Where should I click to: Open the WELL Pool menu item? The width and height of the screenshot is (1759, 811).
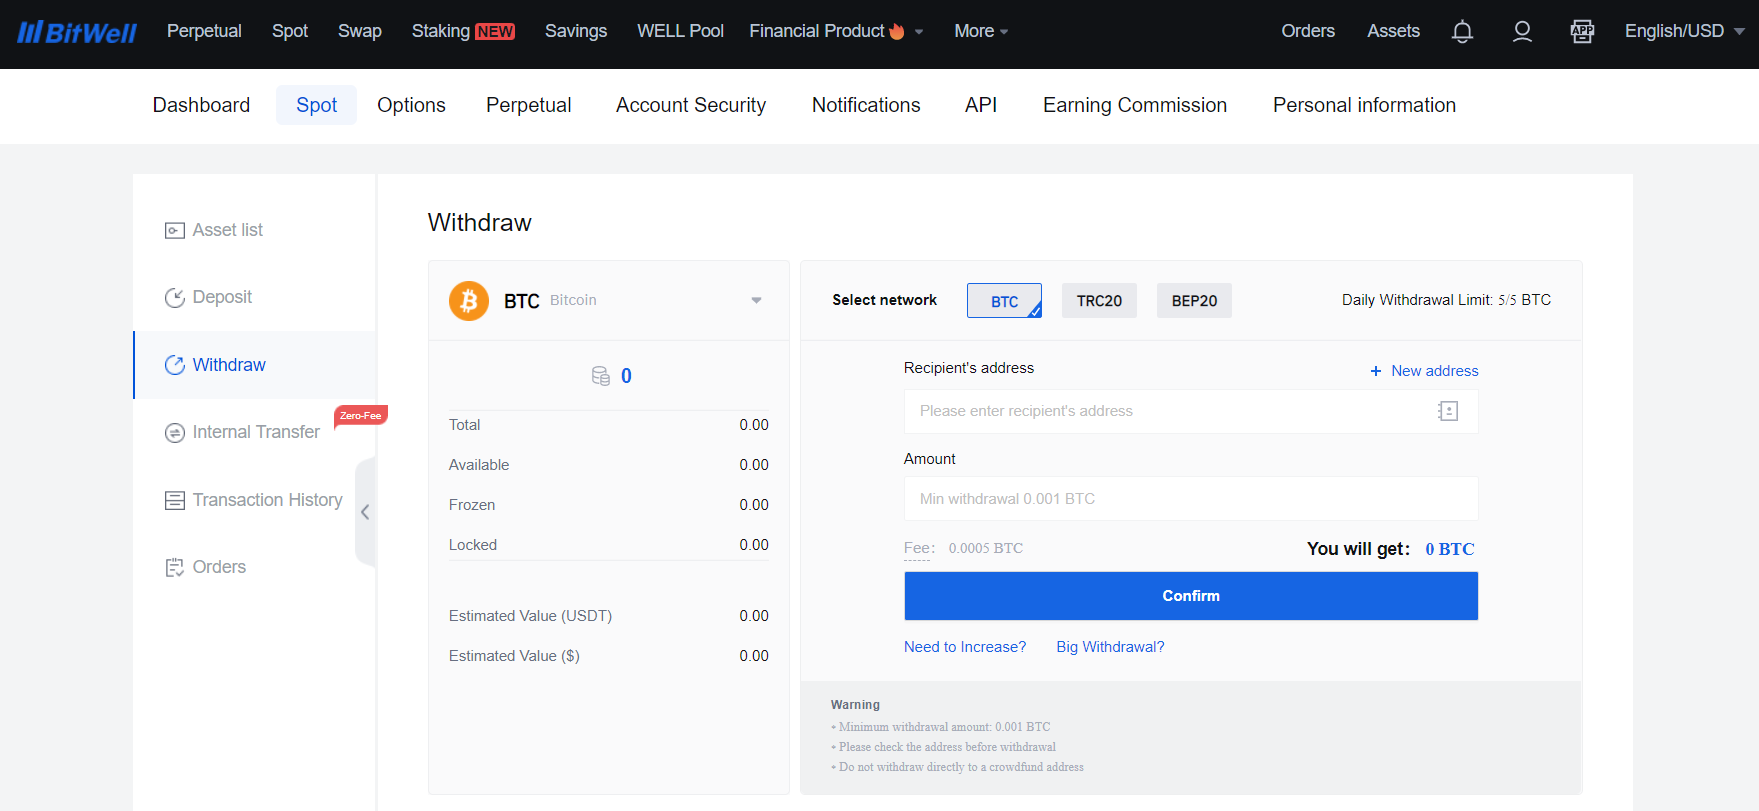680,31
